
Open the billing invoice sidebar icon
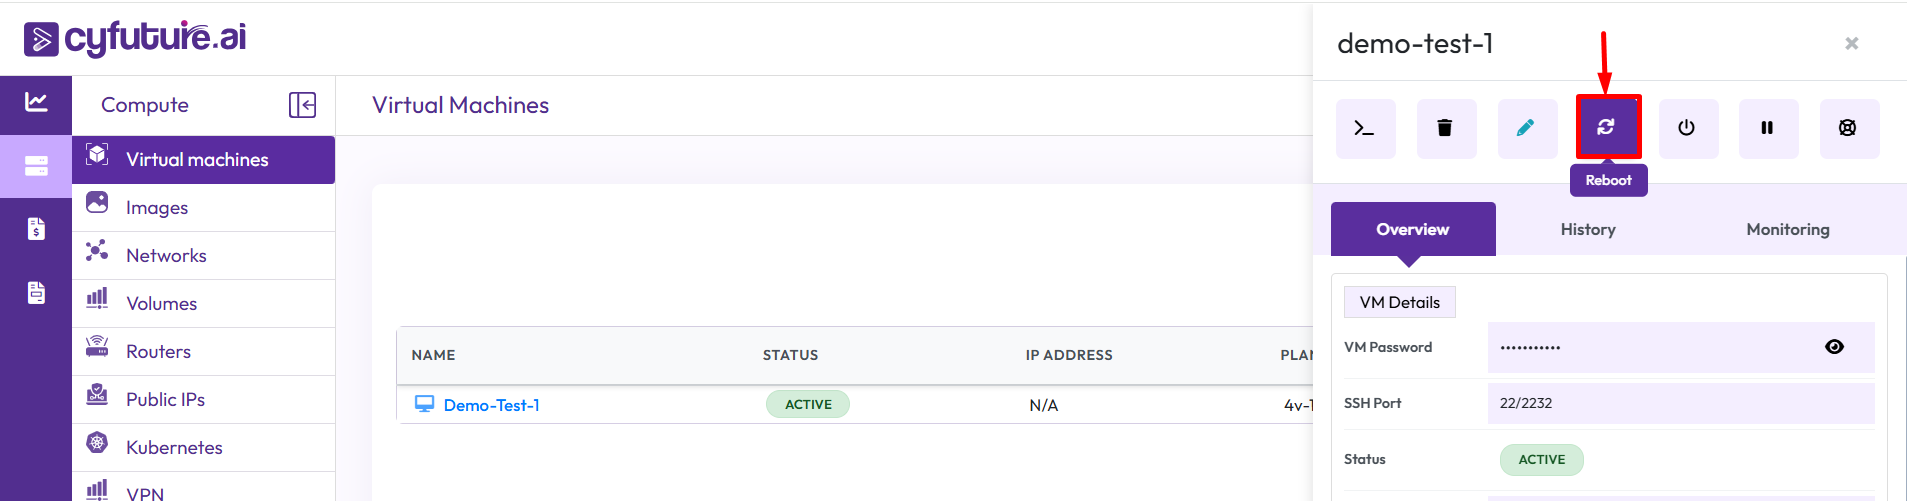point(36,229)
